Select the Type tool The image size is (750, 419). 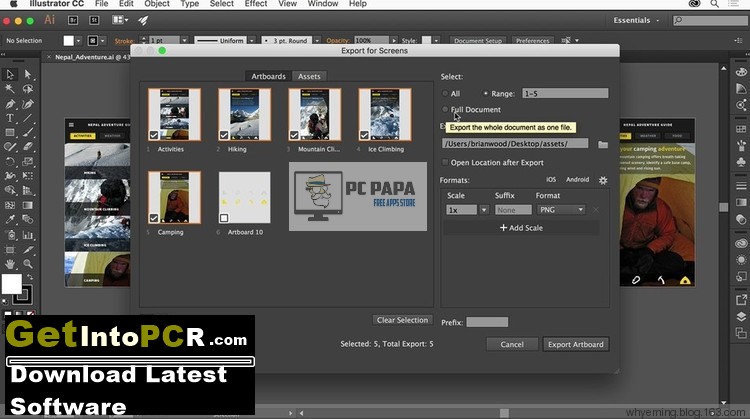point(10,118)
